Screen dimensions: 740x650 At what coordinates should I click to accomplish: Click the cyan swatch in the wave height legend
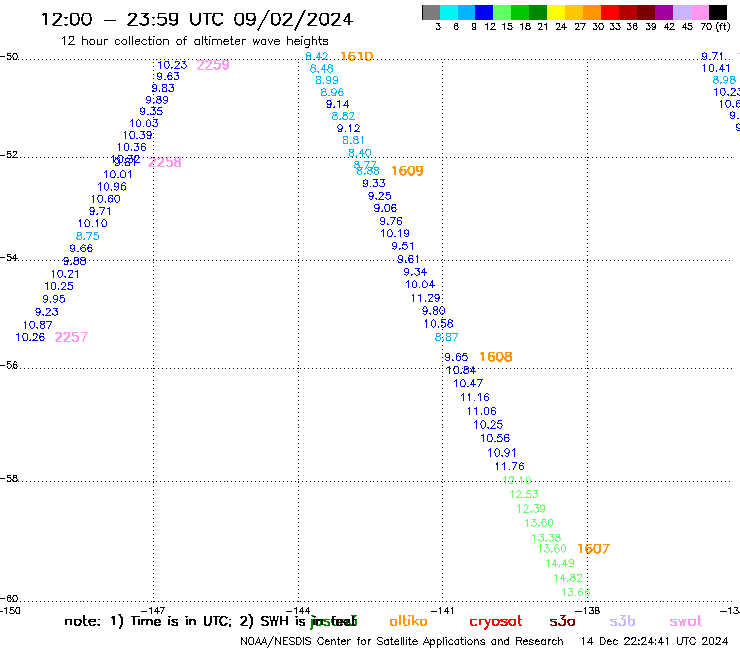click(x=449, y=12)
